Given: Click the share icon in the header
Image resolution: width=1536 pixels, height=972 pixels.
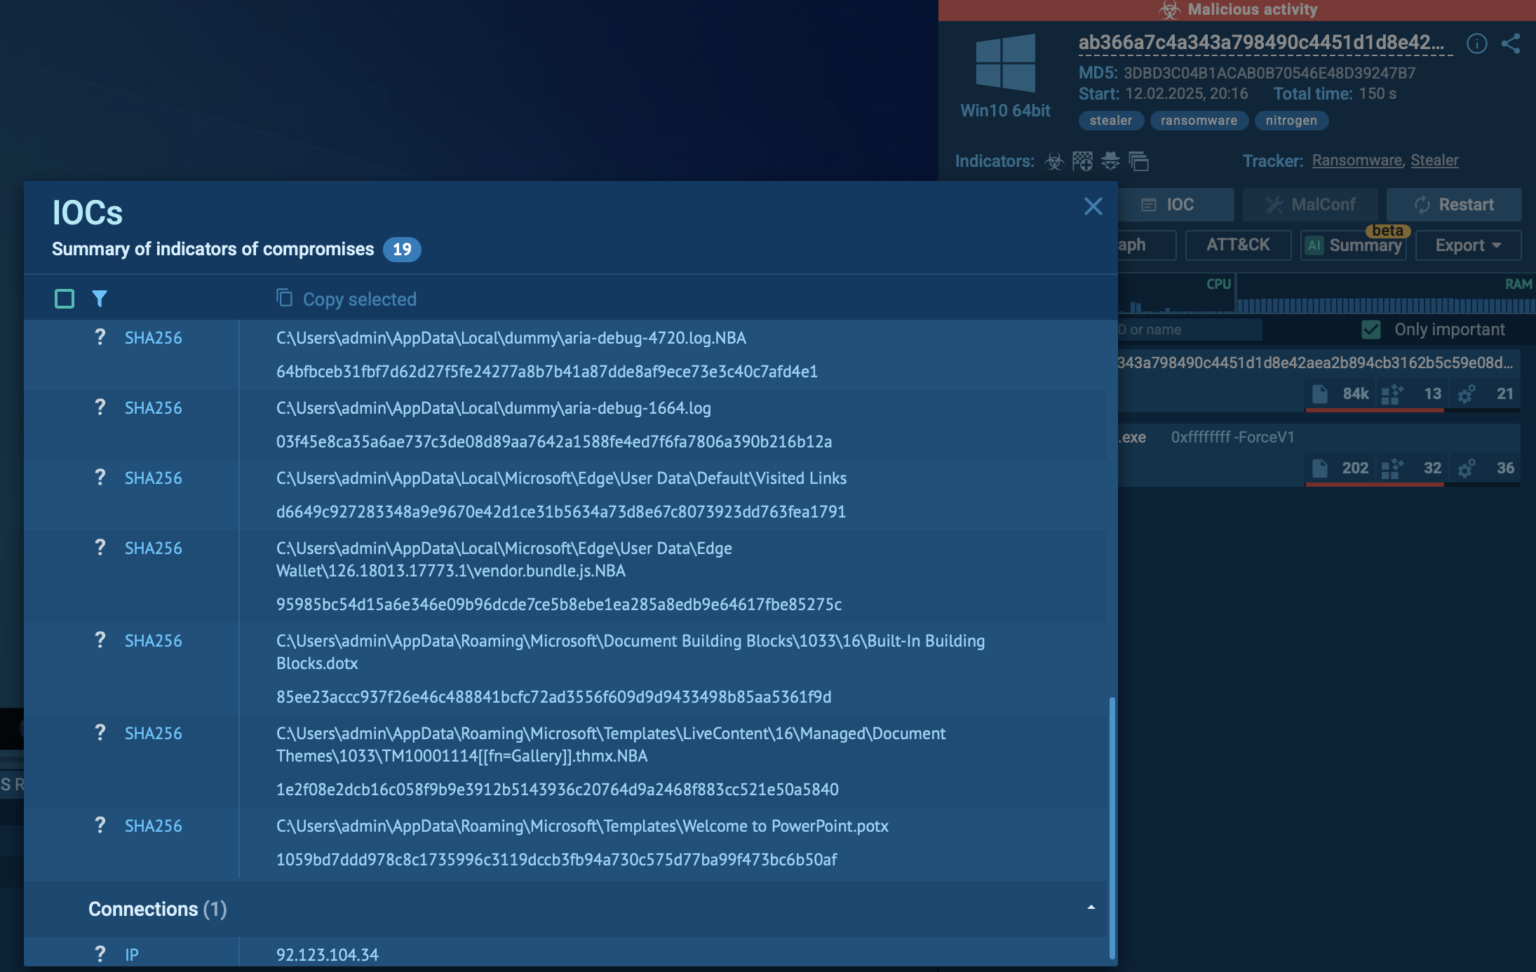Looking at the screenshot, I should click(1510, 43).
